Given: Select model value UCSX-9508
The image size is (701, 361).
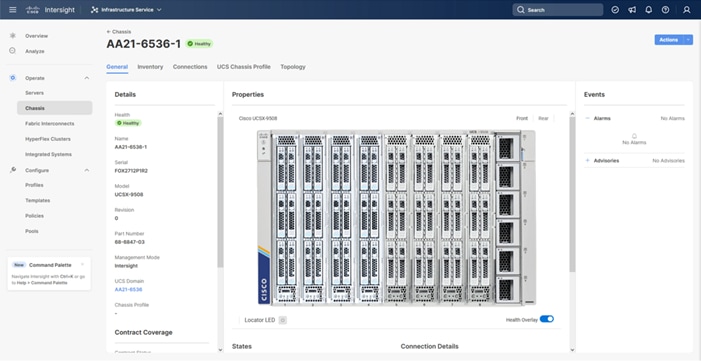Looking at the screenshot, I should 129,195.
